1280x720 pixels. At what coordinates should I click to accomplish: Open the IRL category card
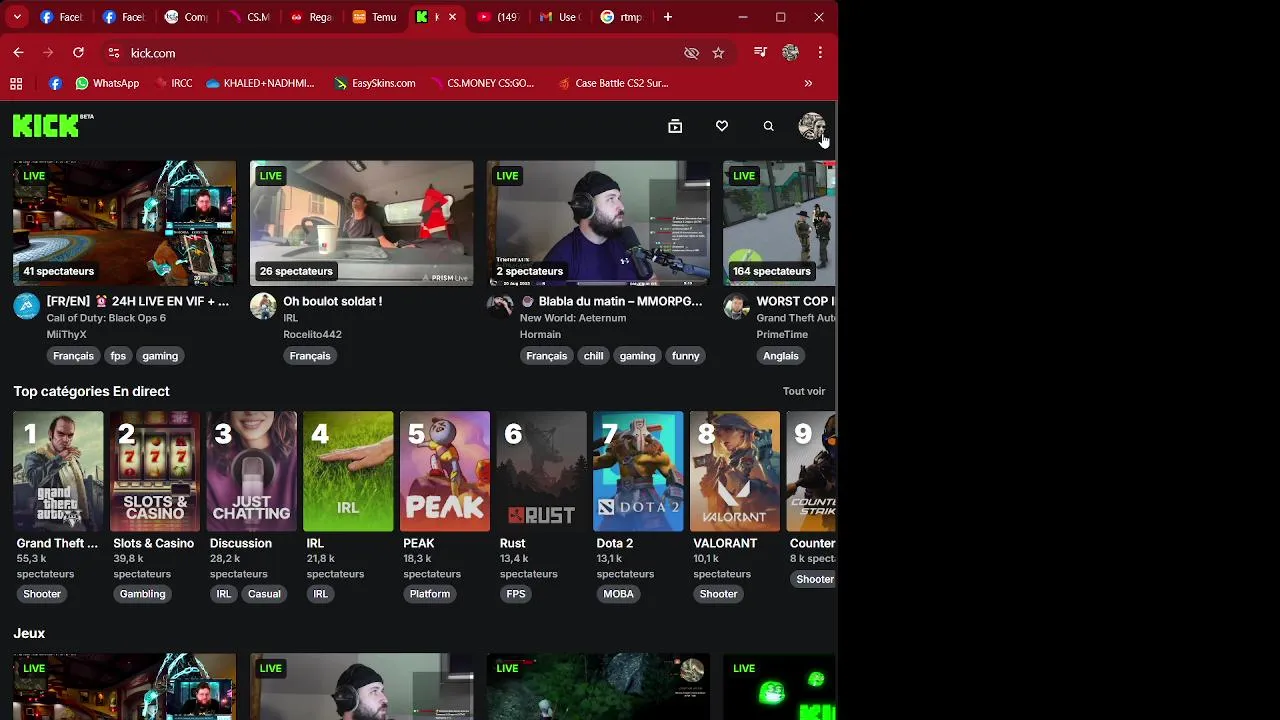tap(348, 471)
